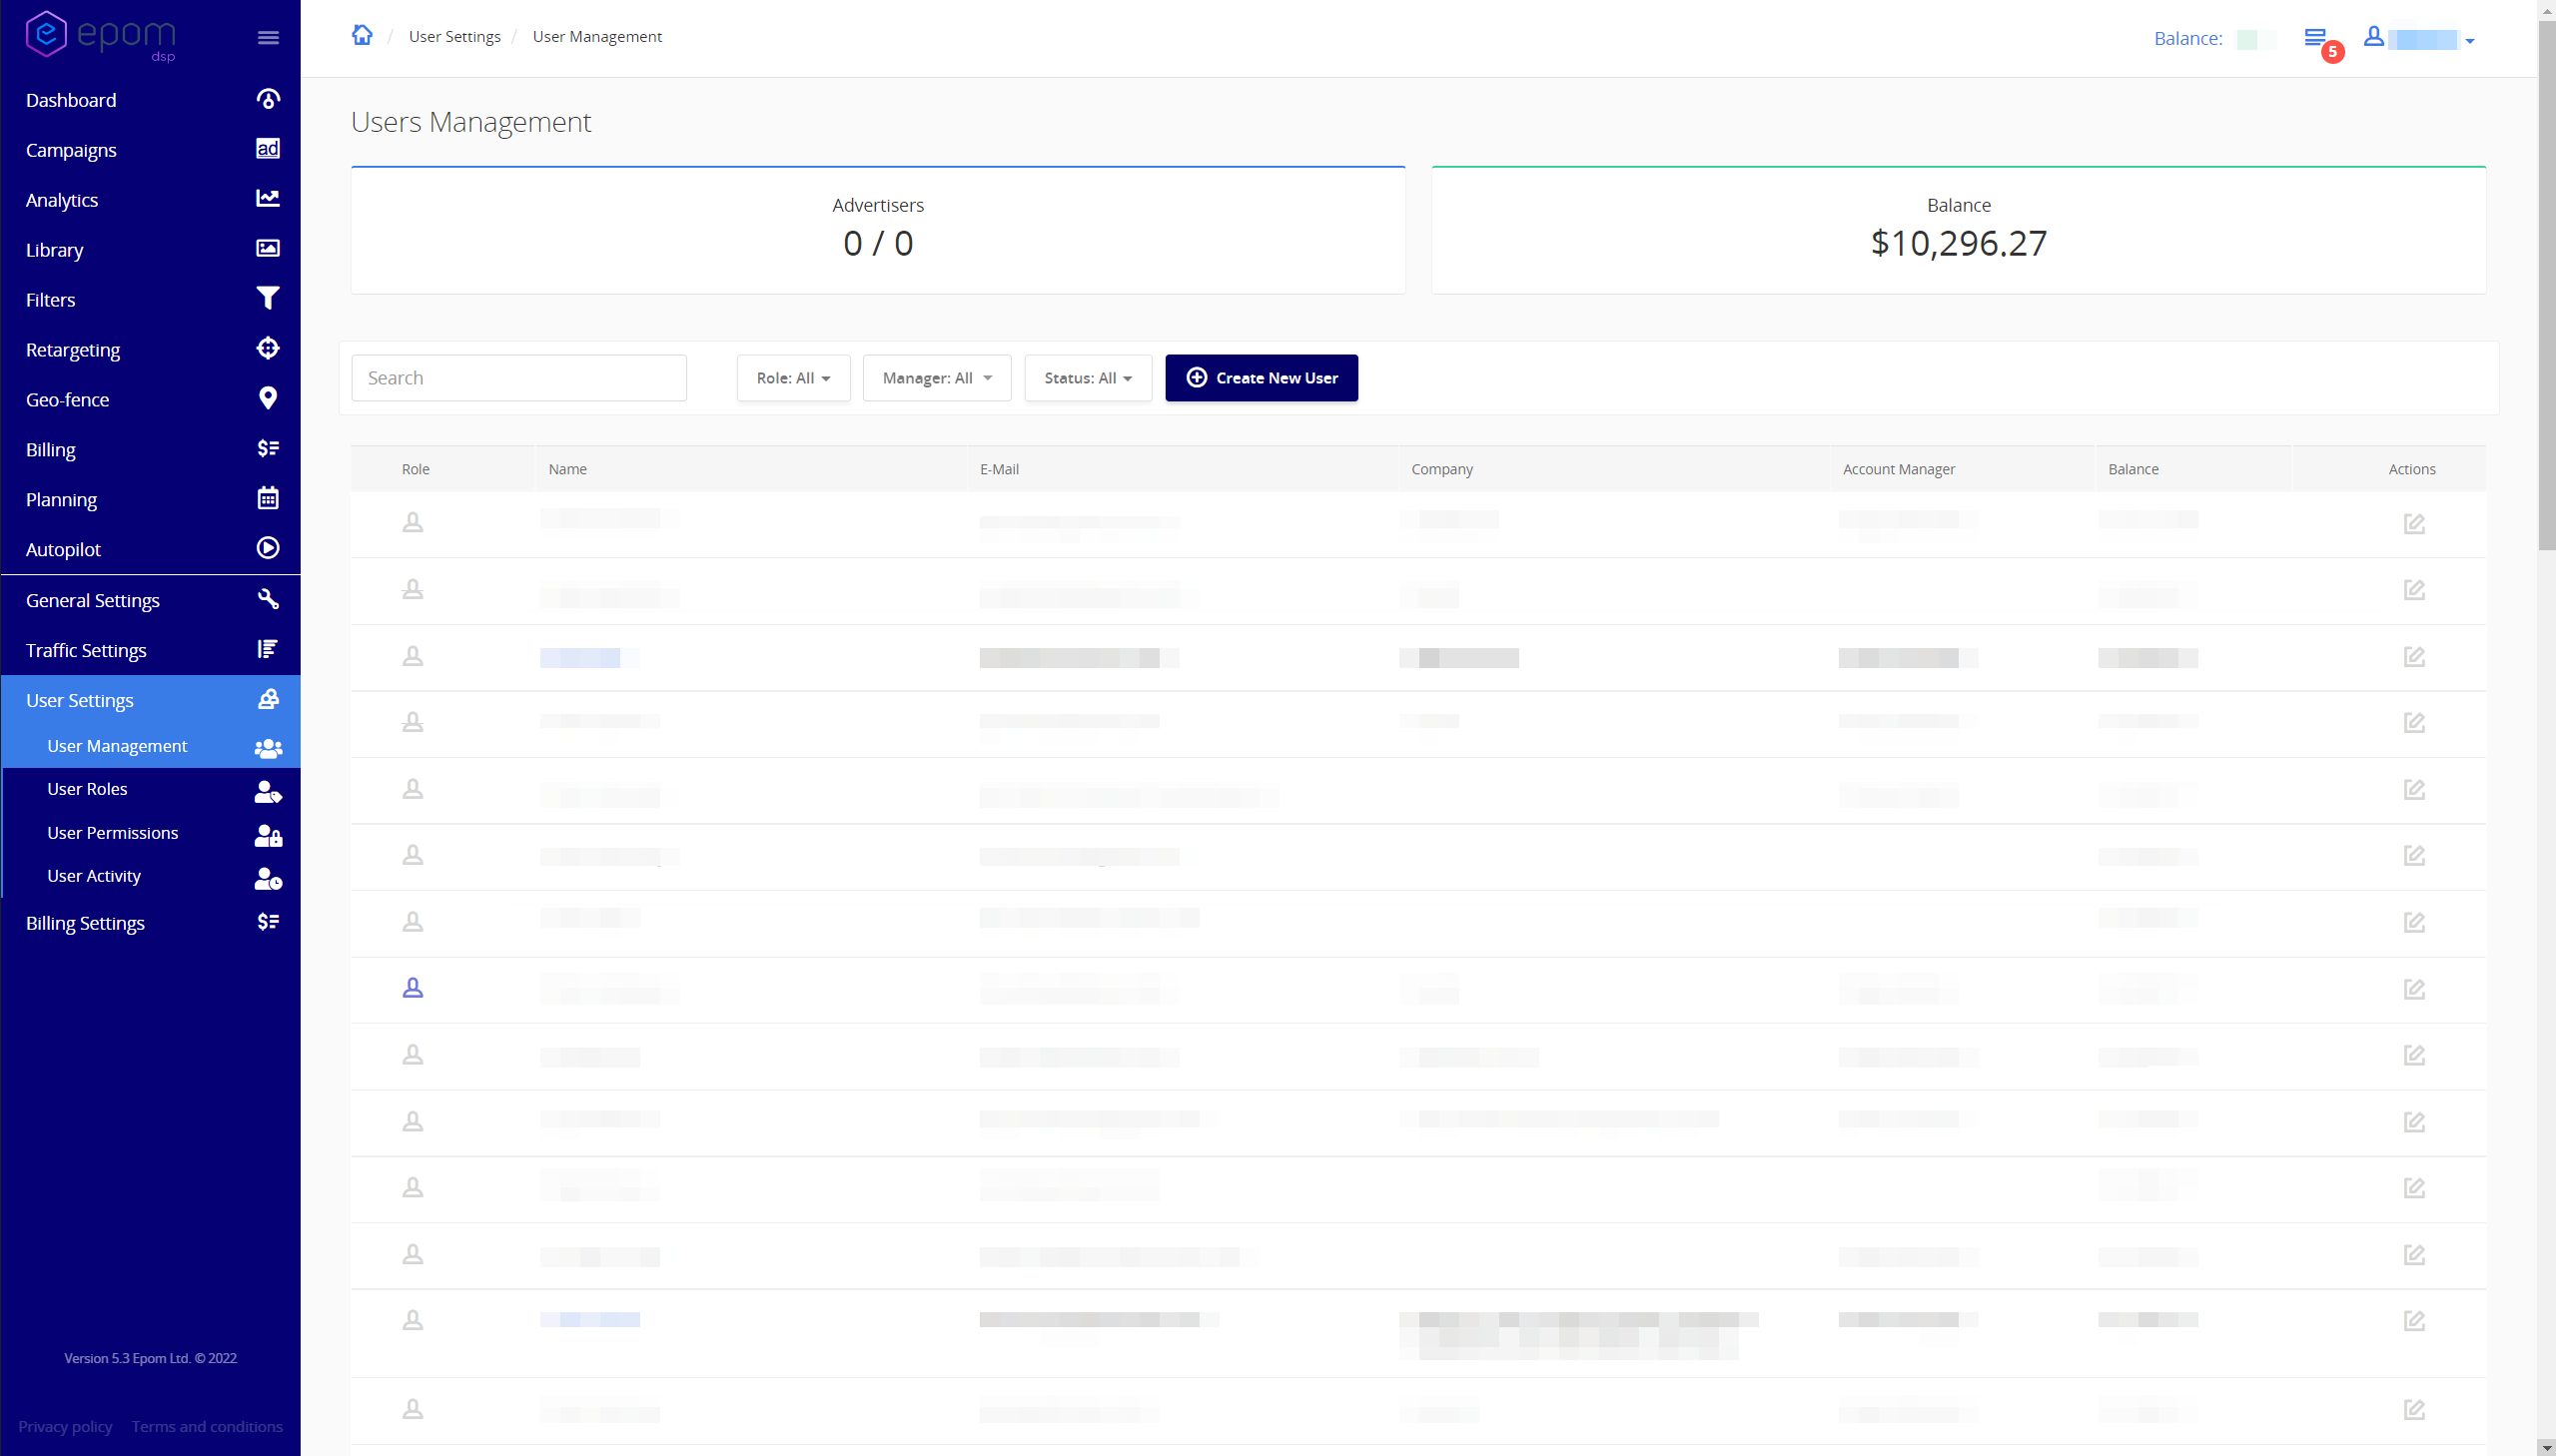Click edit icon in the last visible row
The image size is (2556, 1456).
(x=2413, y=1409)
